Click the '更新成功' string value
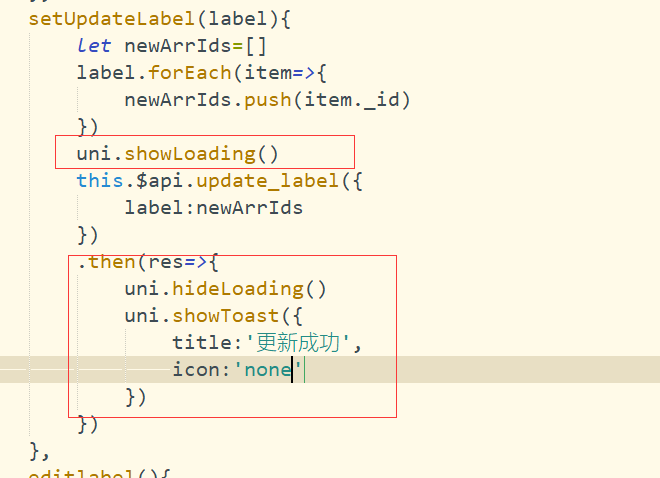The image size is (660, 478). (298, 343)
